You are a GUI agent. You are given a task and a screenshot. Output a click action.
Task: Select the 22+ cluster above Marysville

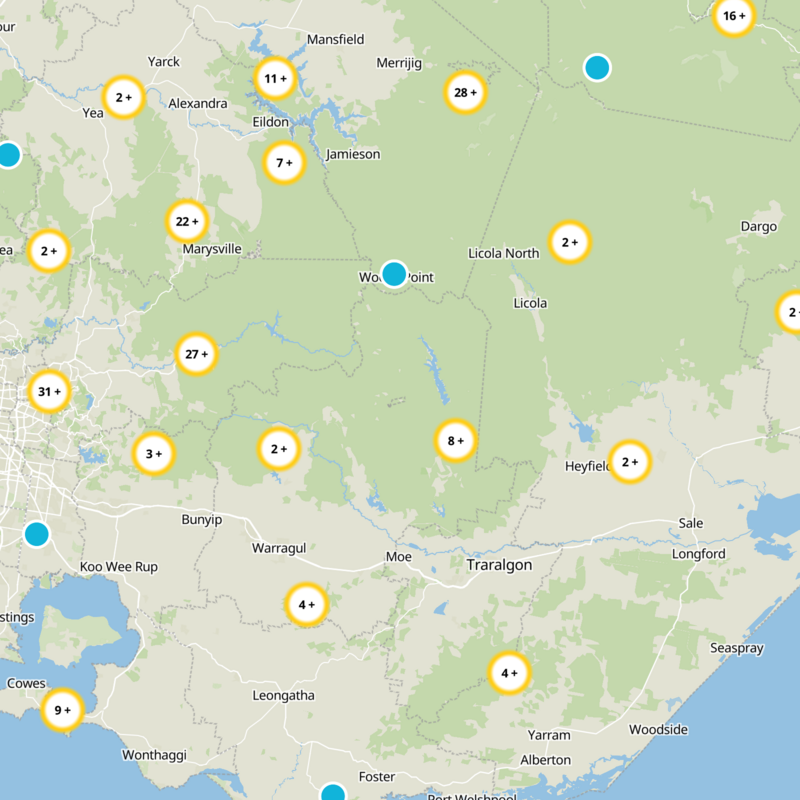[186, 222]
